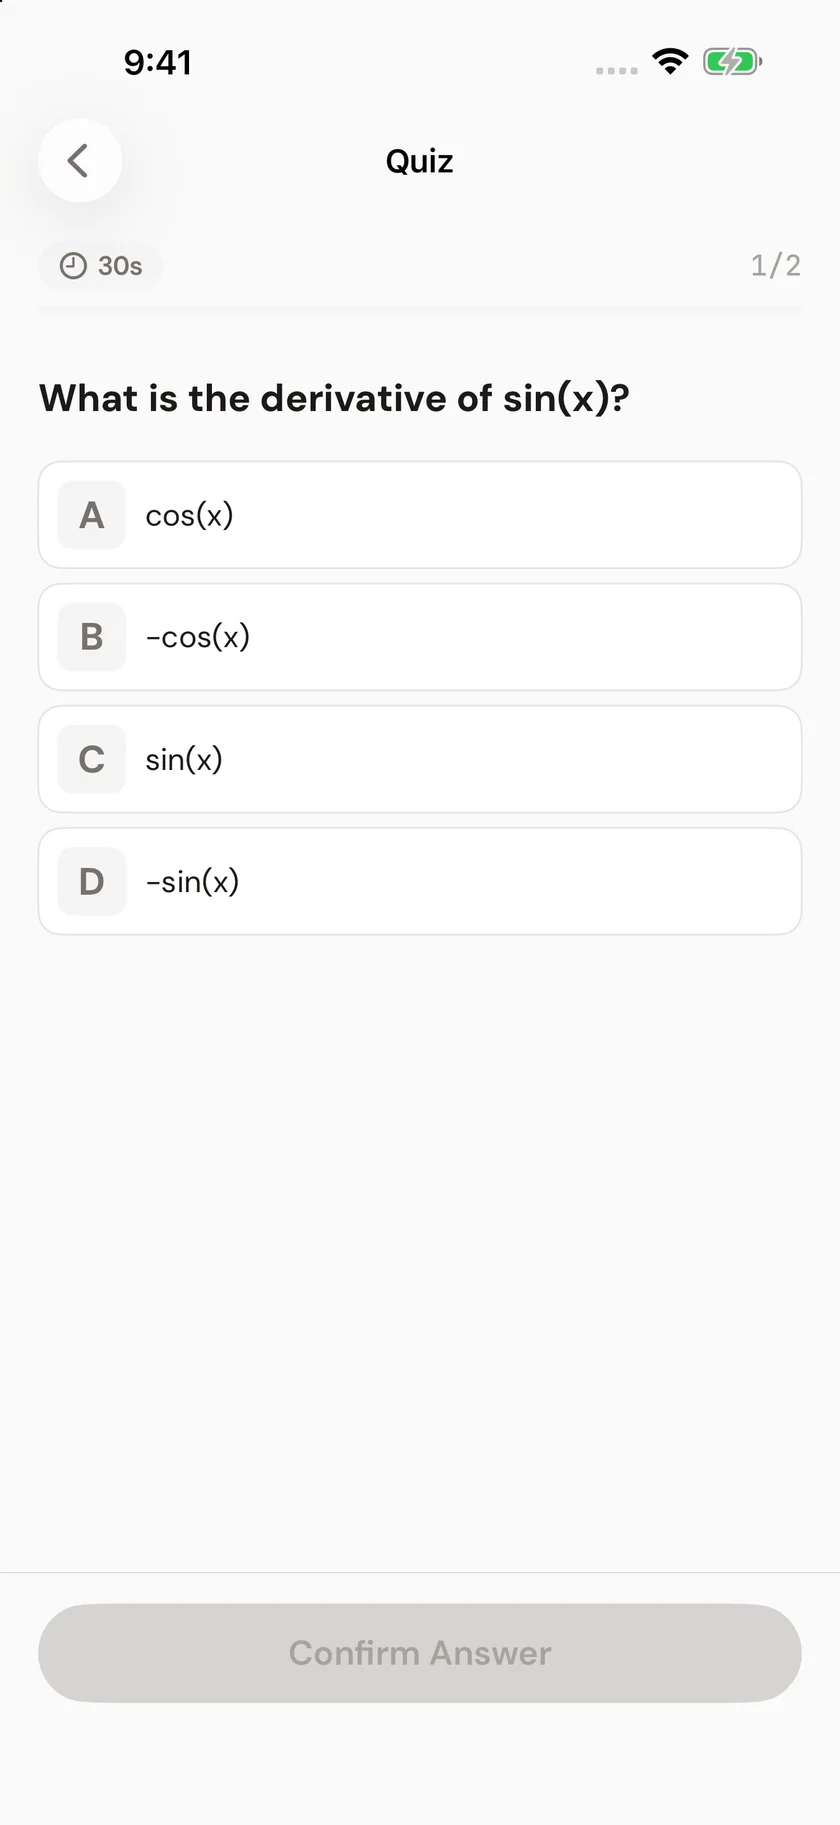Select answer -cos(x)
Viewport: 840px width, 1825px height.
click(x=420, y=637)
